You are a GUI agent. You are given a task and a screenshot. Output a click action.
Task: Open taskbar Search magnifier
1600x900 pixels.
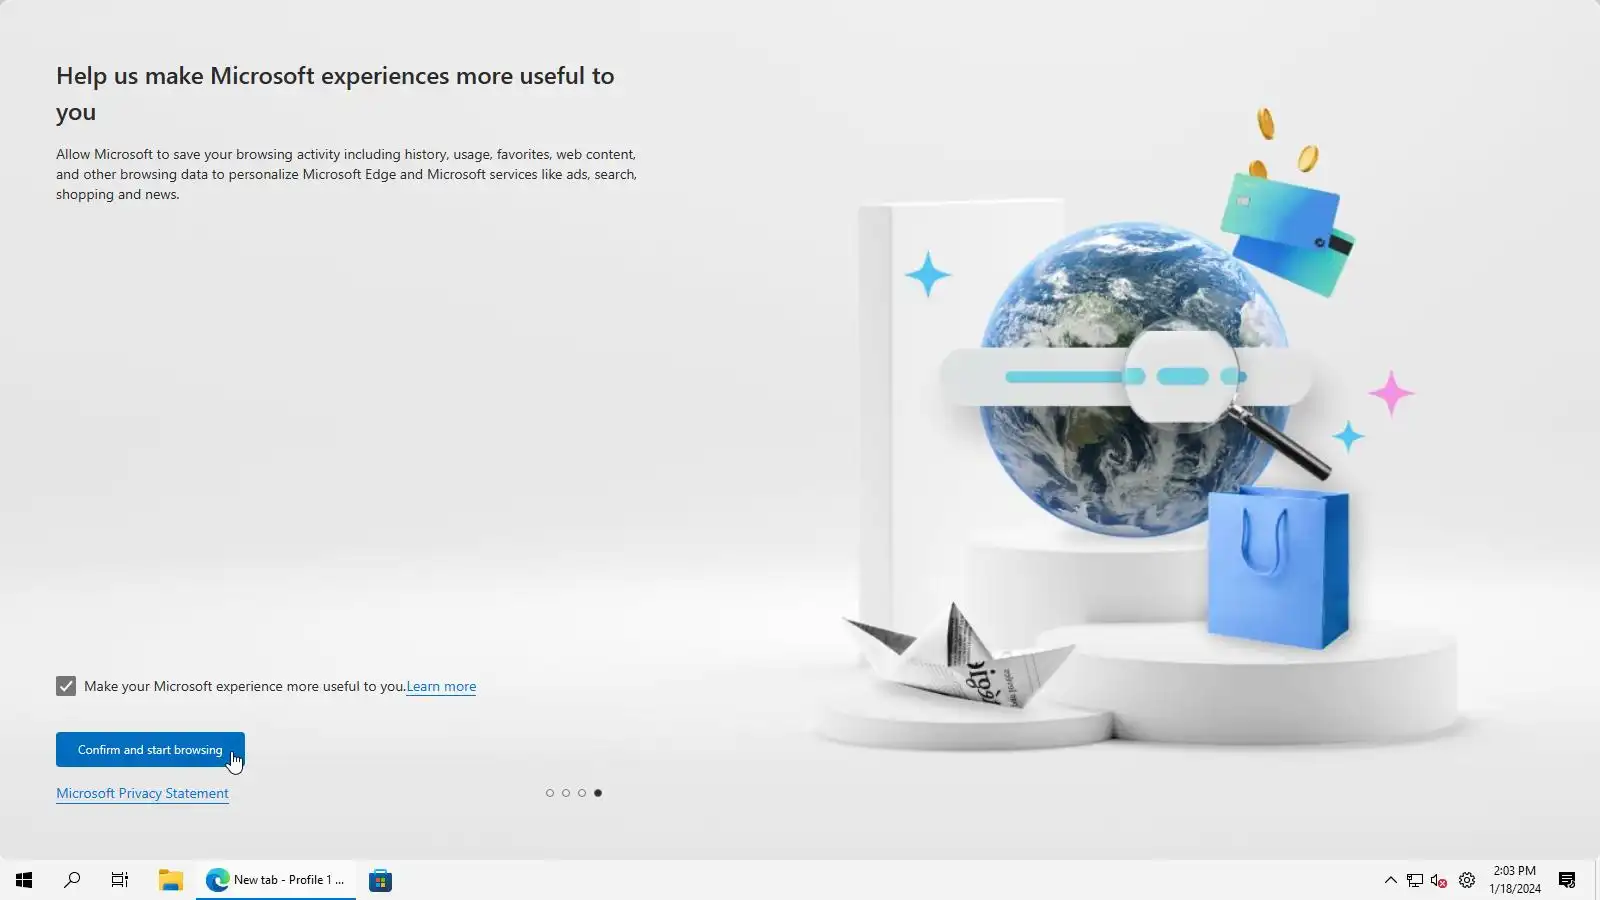72,880
